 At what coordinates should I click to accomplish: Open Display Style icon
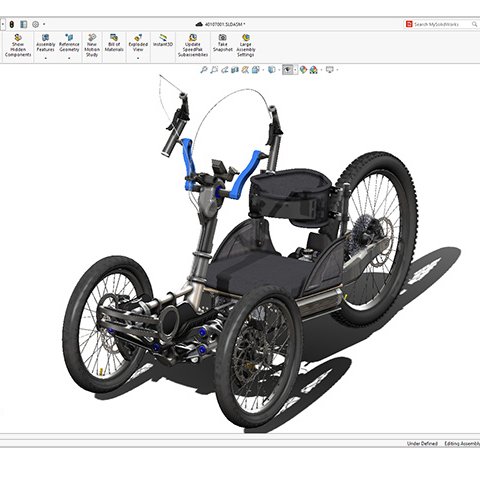point(272,70)
